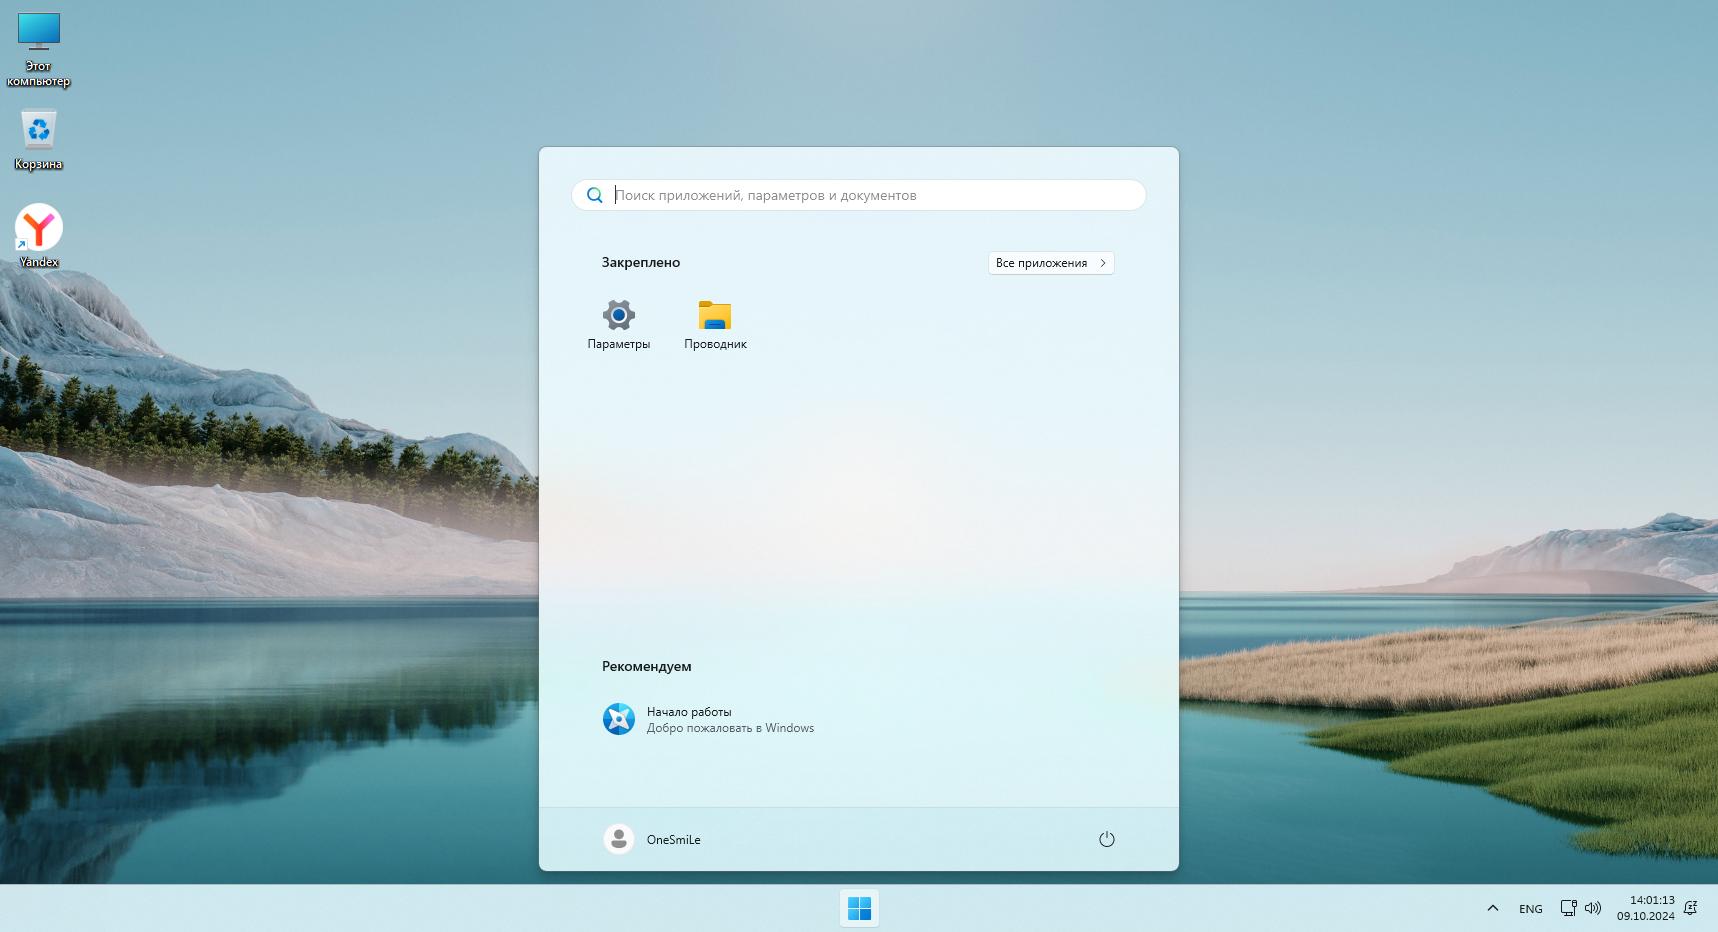The height and width of the screenshot is (932, 1718).
Task: Select the Корзина recycle bin icon
Action: (x=39, y=140)
